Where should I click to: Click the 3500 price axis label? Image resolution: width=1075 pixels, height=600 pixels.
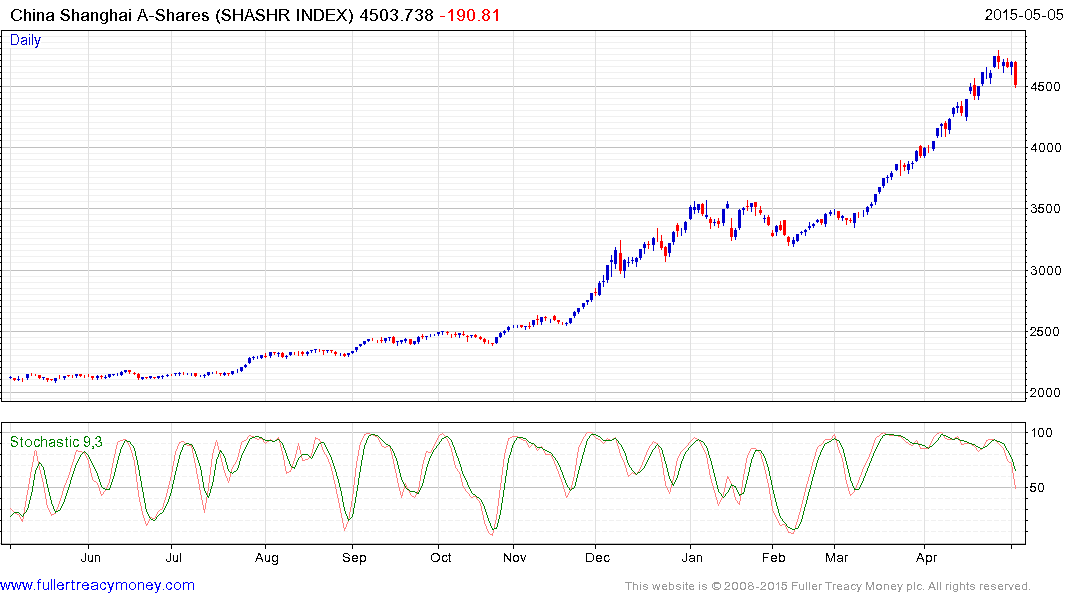[1046, 209]
